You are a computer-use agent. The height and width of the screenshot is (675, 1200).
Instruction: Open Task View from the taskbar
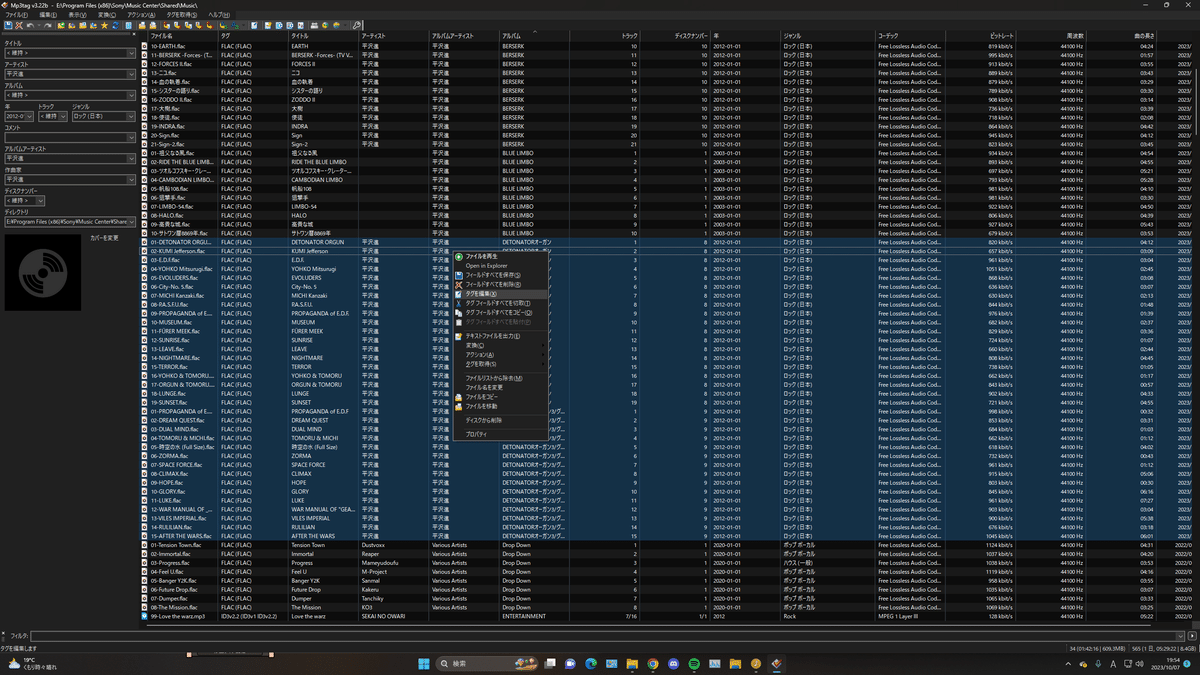coord(549,664)
